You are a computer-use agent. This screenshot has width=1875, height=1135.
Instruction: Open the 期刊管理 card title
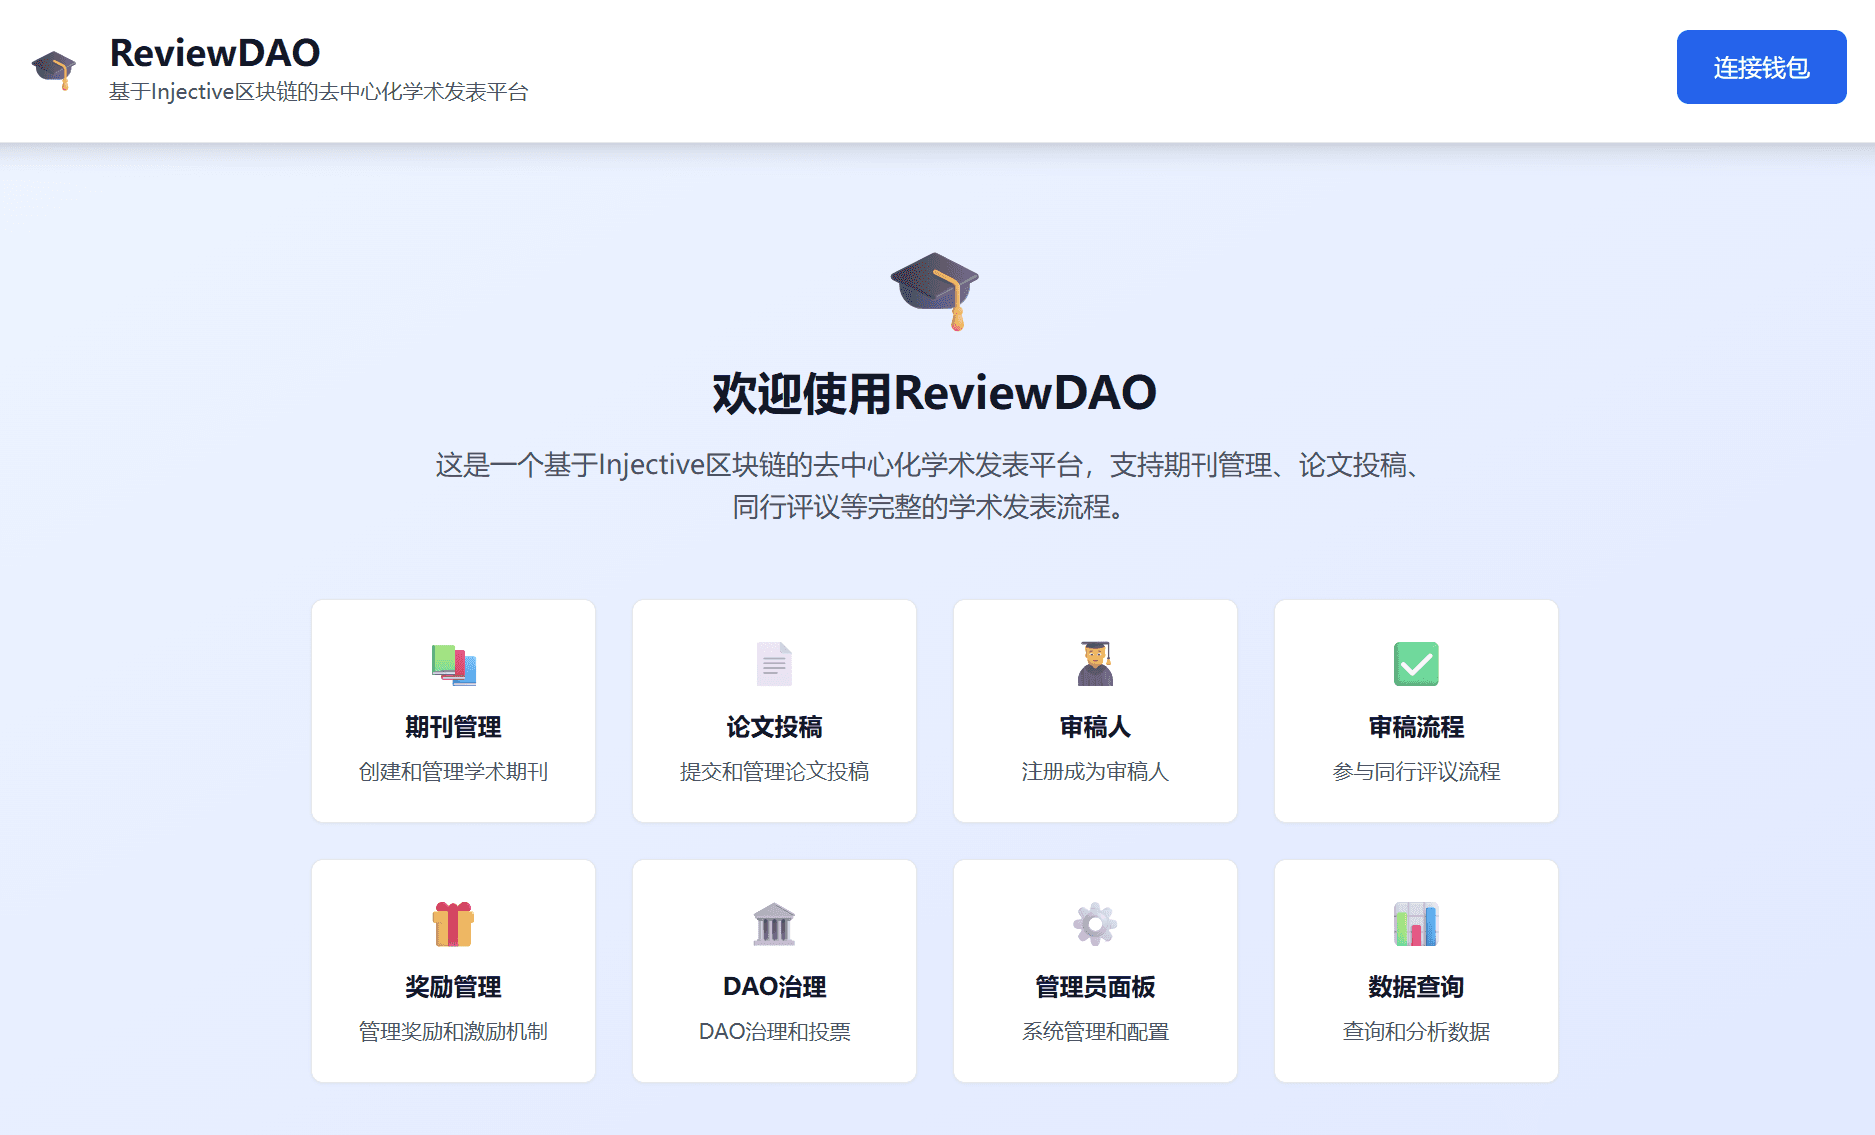click(x=453, y=727)
